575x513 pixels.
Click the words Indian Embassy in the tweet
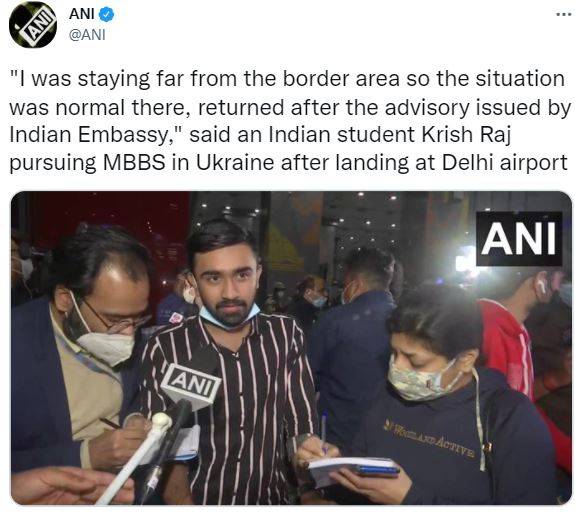[x=88, y=135]
